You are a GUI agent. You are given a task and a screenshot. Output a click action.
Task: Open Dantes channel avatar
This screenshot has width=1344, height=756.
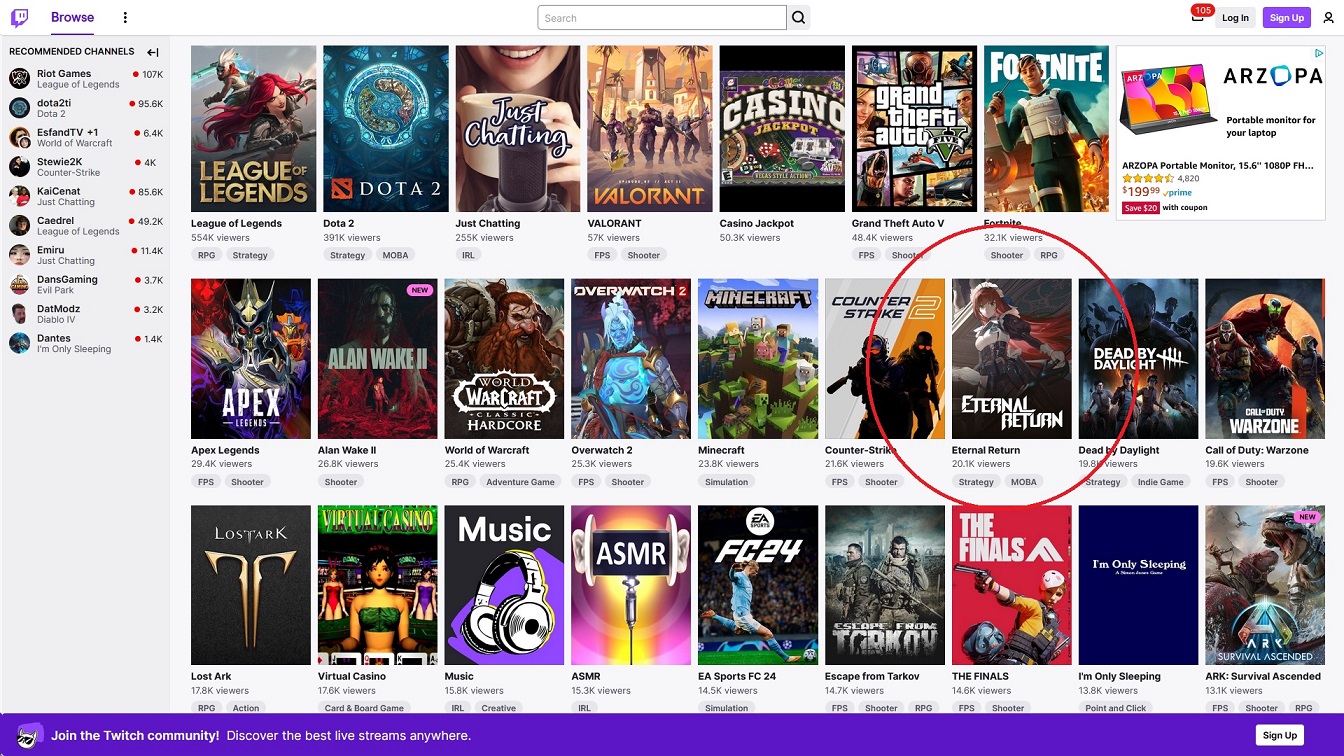(20, 343)
